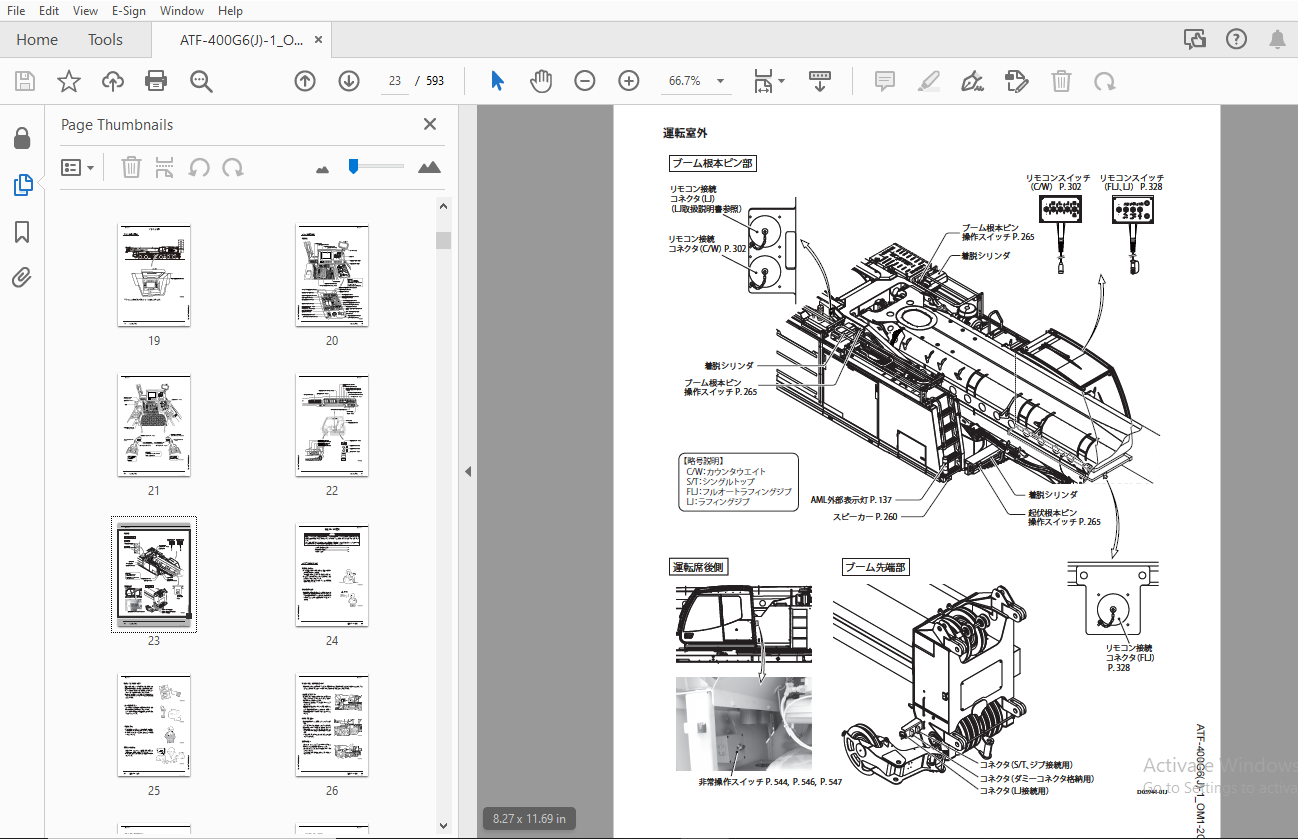Click the delete trash icon in the main toolbar
This screenshot has width=1298, height=839.
(1061, 81)
